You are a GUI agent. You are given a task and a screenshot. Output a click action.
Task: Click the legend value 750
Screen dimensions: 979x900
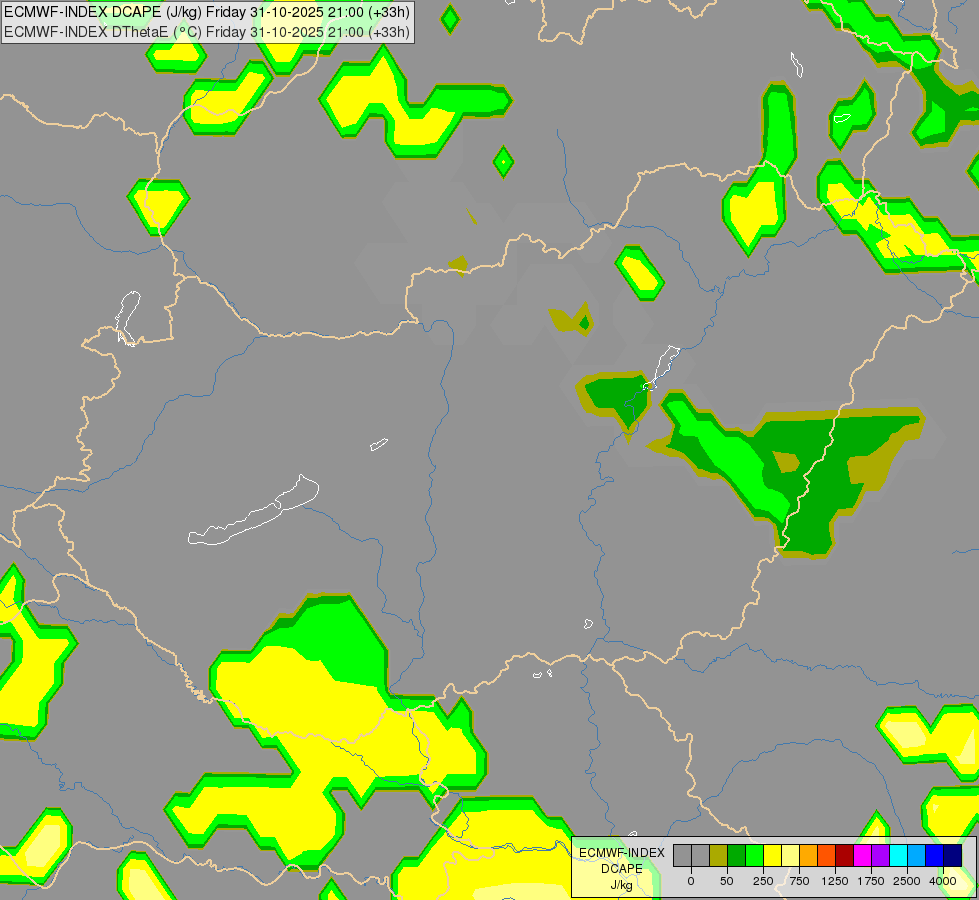(799, 881)
